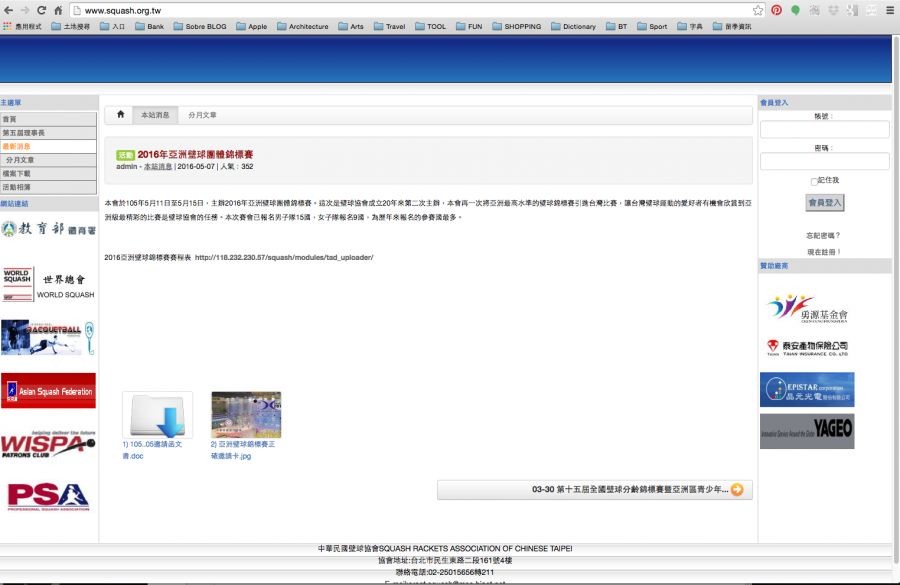The width and height of the screenshot is (900, 585).
Task: Open the tad_uploader URL link in the article
Action: tap(284, 257)
